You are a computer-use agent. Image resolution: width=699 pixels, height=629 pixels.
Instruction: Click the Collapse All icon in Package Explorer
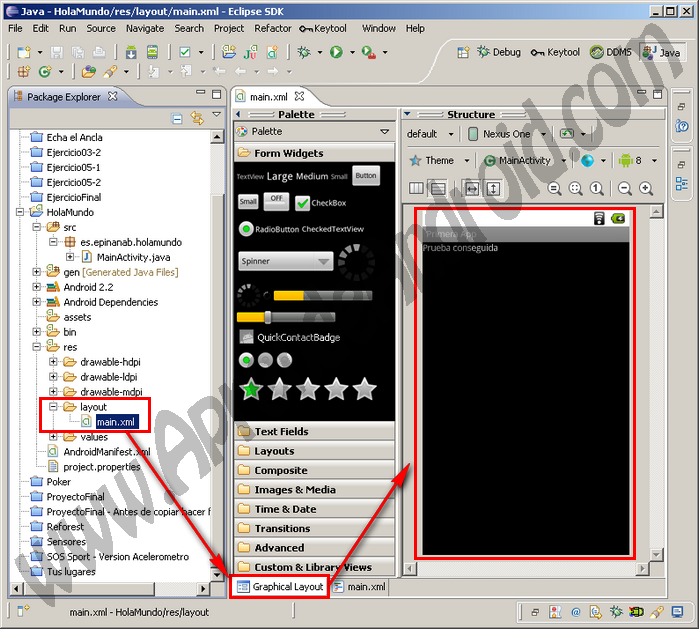coord(177,119)
